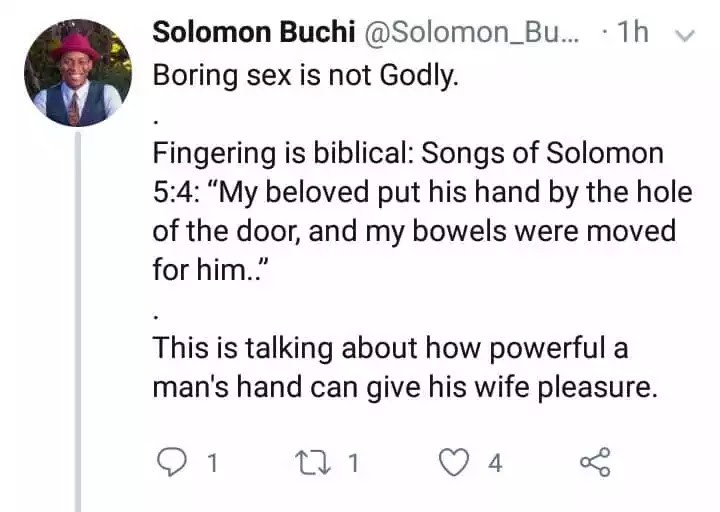View the like count of 4
The image size is (720, 512).
click(495, 463)
